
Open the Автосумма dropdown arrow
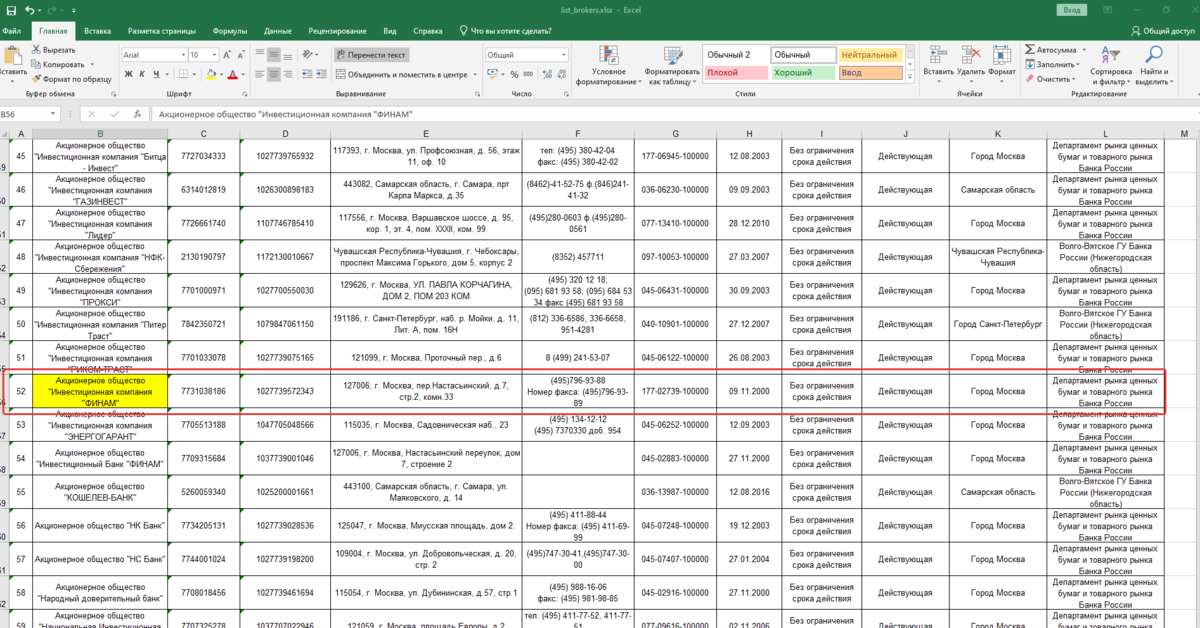[x=1082, y=50]
